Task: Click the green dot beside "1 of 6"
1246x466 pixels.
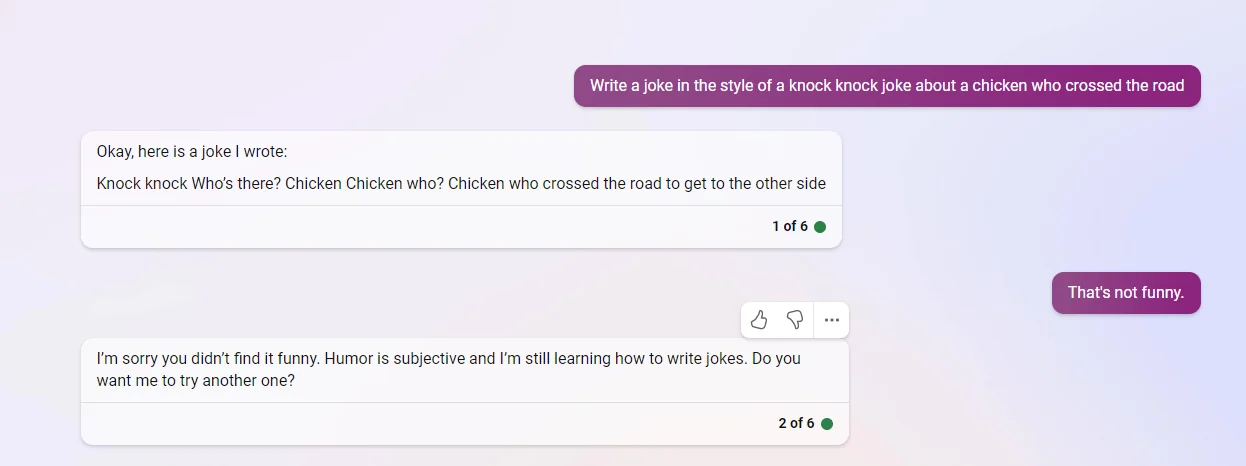Action: pyautogui.click(x=820, y=227)
